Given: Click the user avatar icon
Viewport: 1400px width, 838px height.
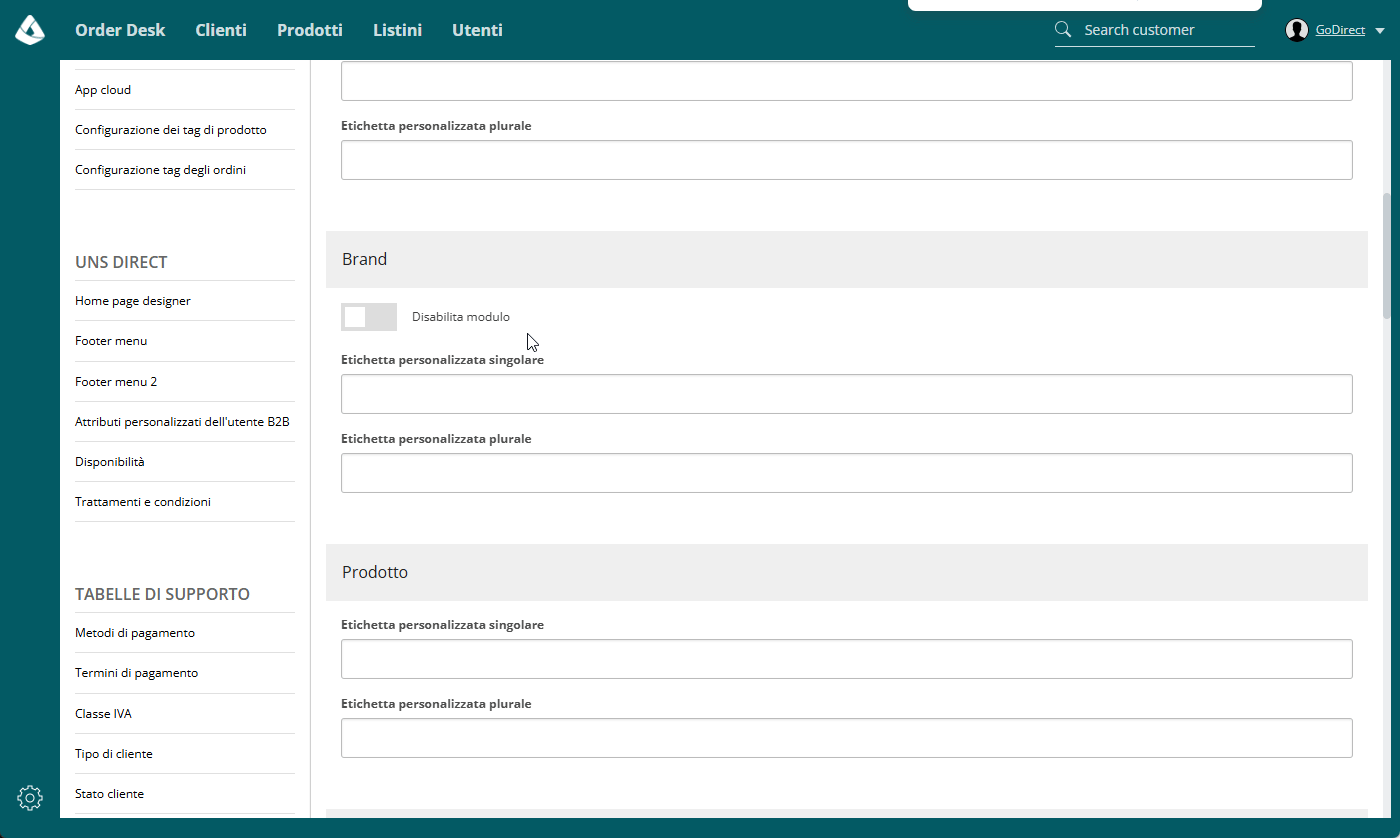Looking at the screenshot, I should pyautogui.click(x=1297, y=30).
